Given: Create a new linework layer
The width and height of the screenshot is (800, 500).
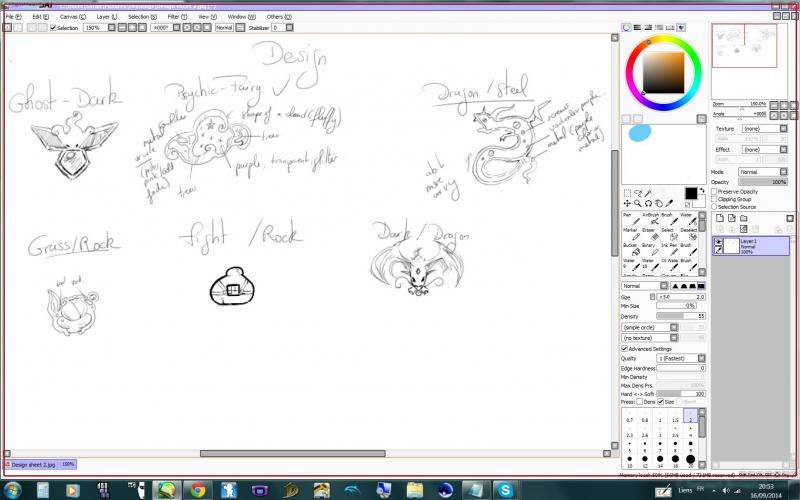Looking at the screenshot, I should pyautogui.click(x=732, y=218).
